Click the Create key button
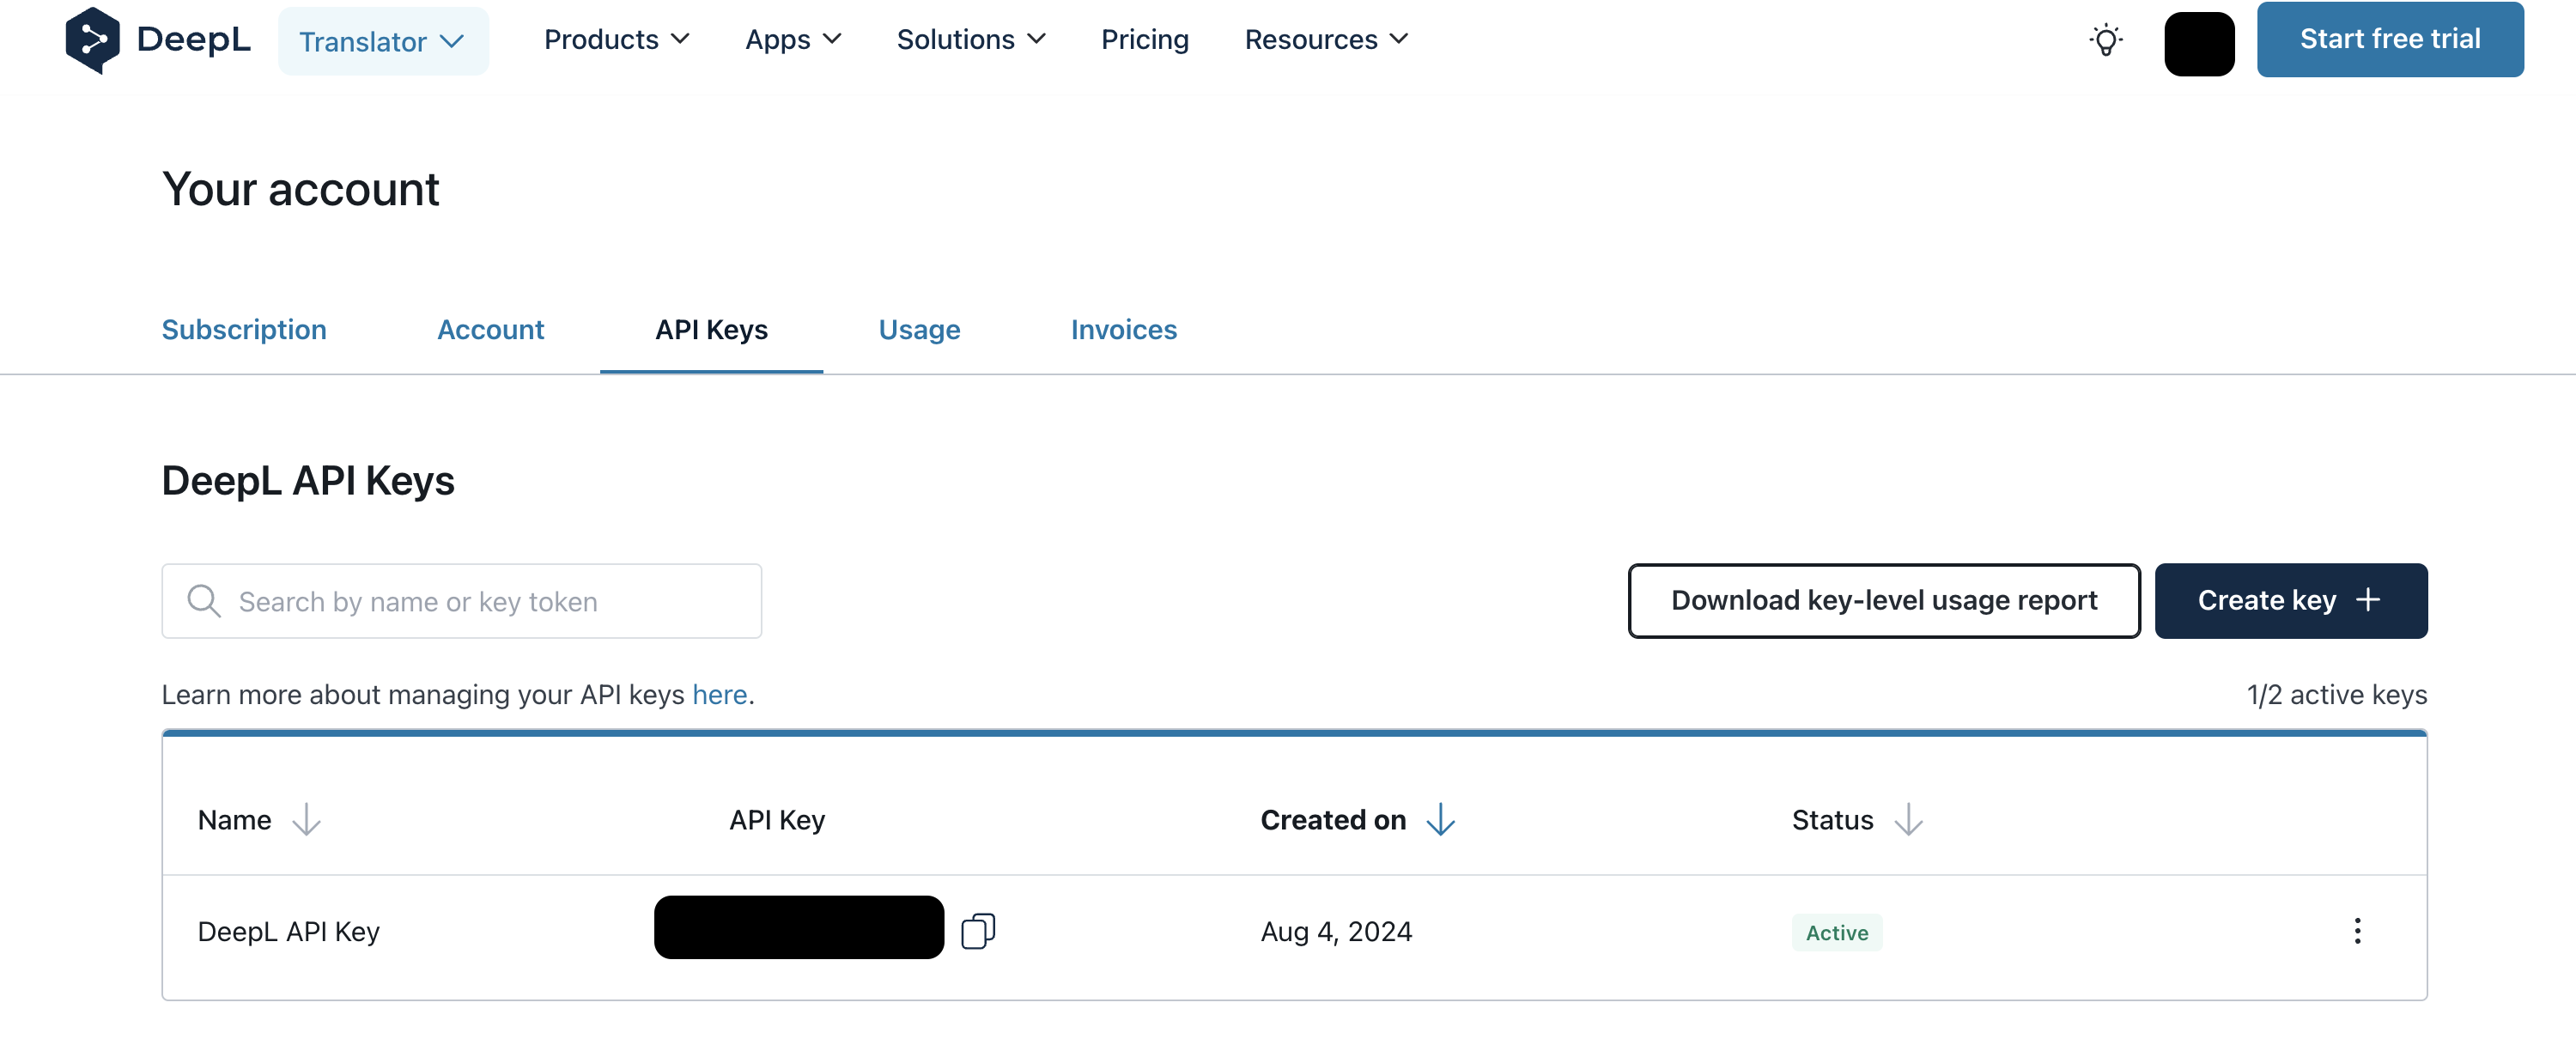Screen dimensions: 2576x1039 point(2290,600)
